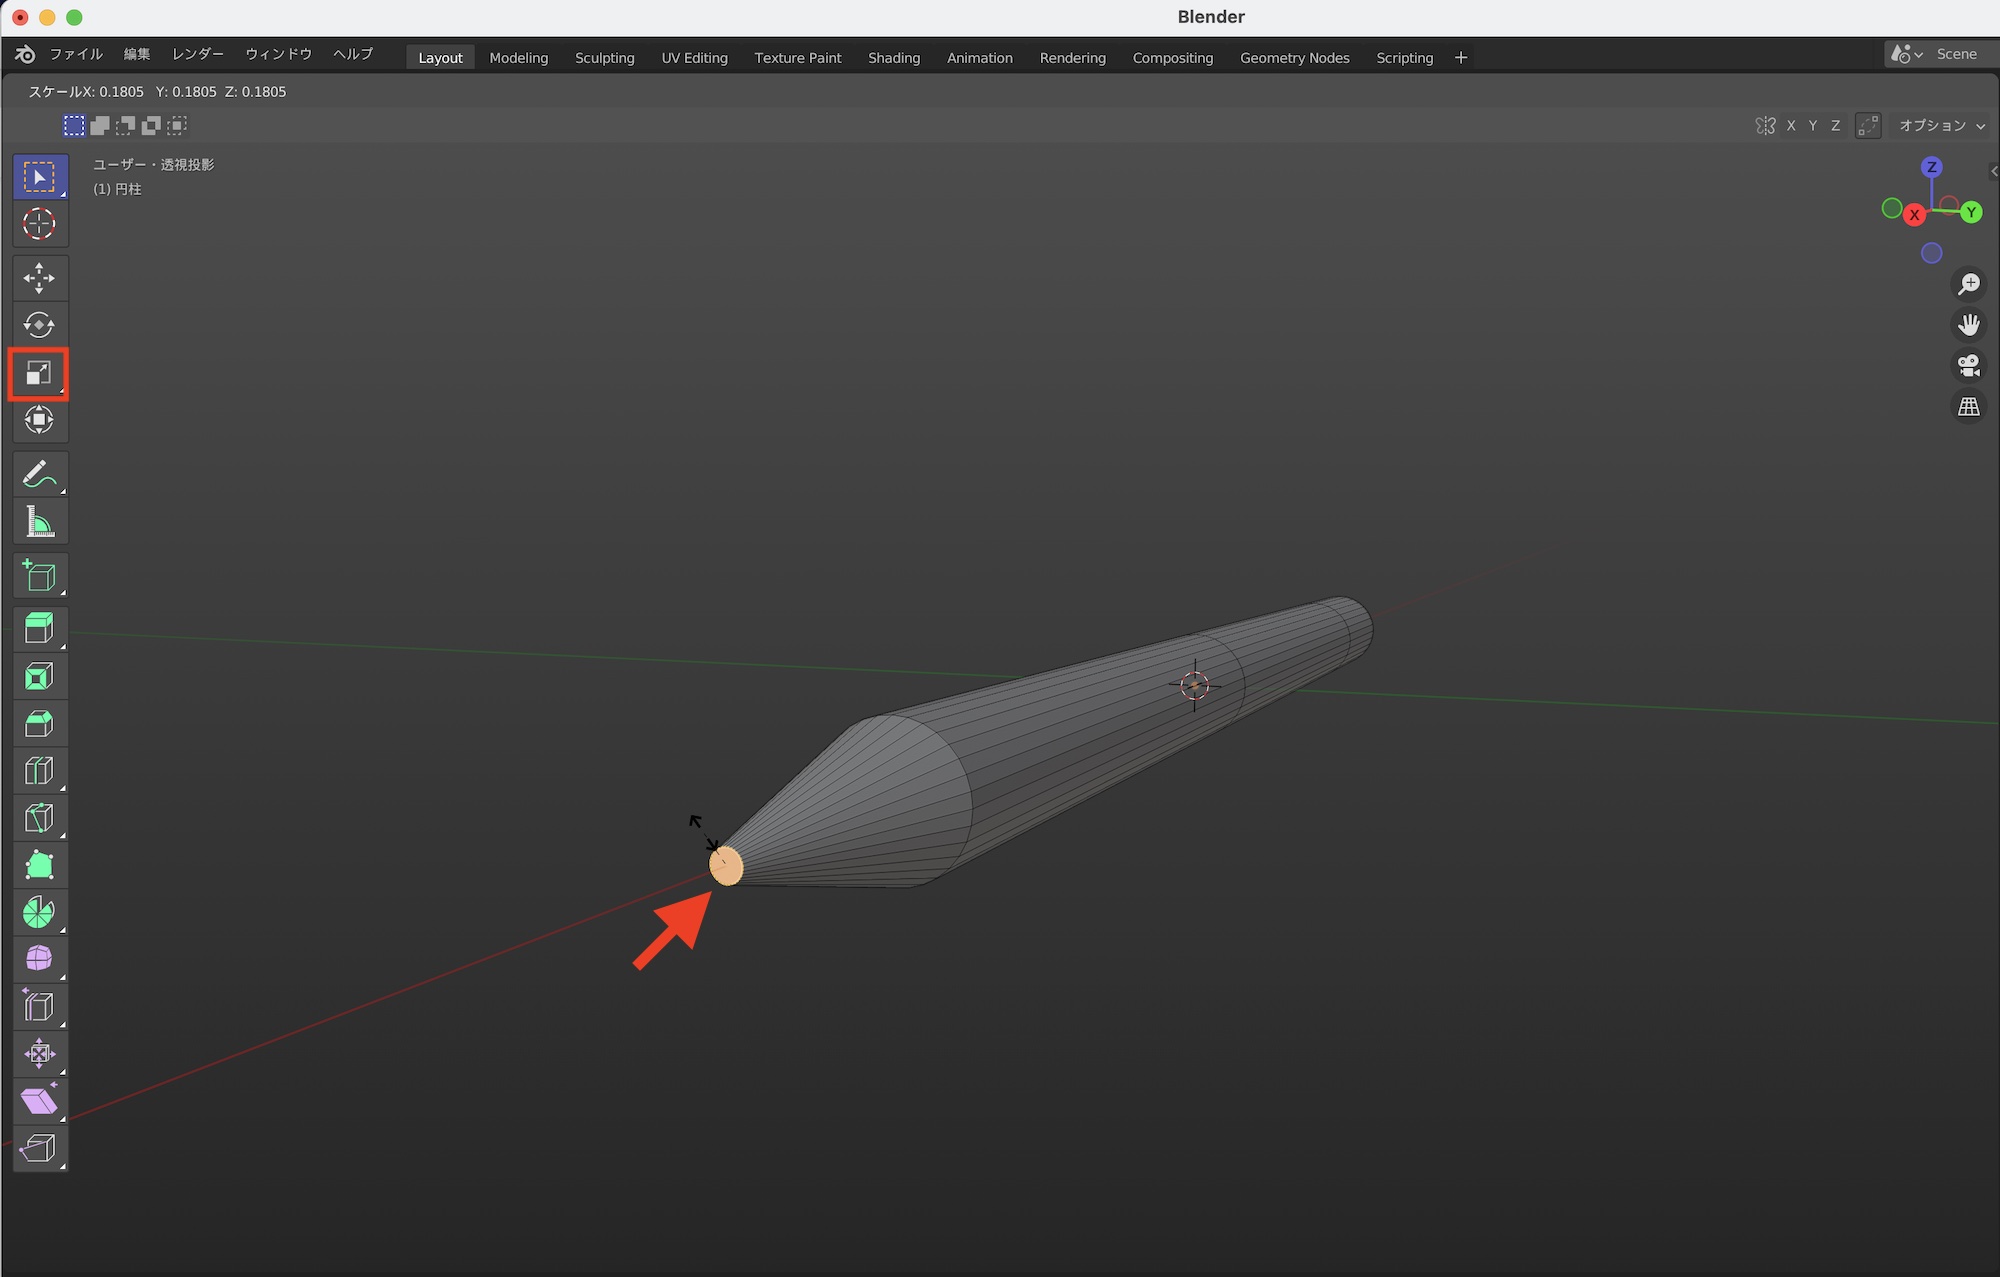Expand the オプション dropdown
This screenshot has width=2000, height=1277.
(1942, 125)
